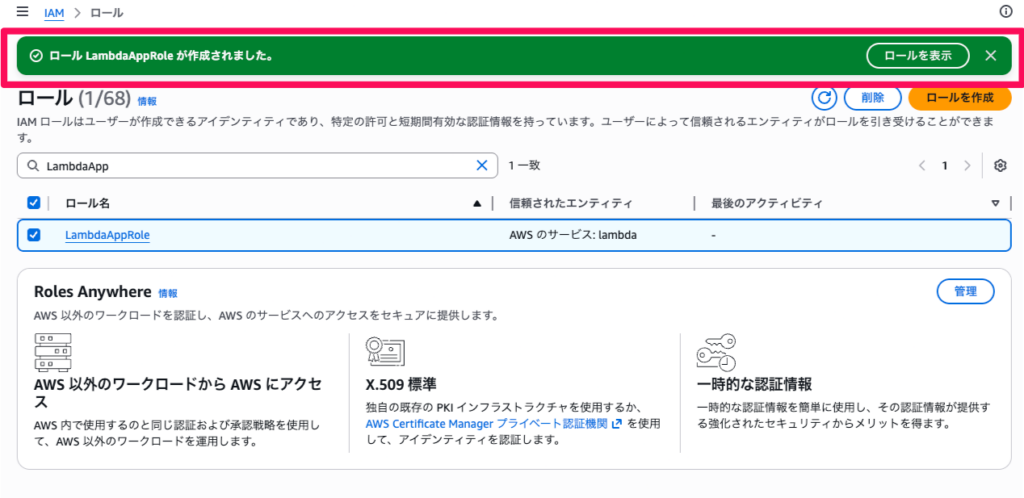This screenshot has height=498, width=1024.
Task: Click the info icon at top right
Action: point(1006,12)
